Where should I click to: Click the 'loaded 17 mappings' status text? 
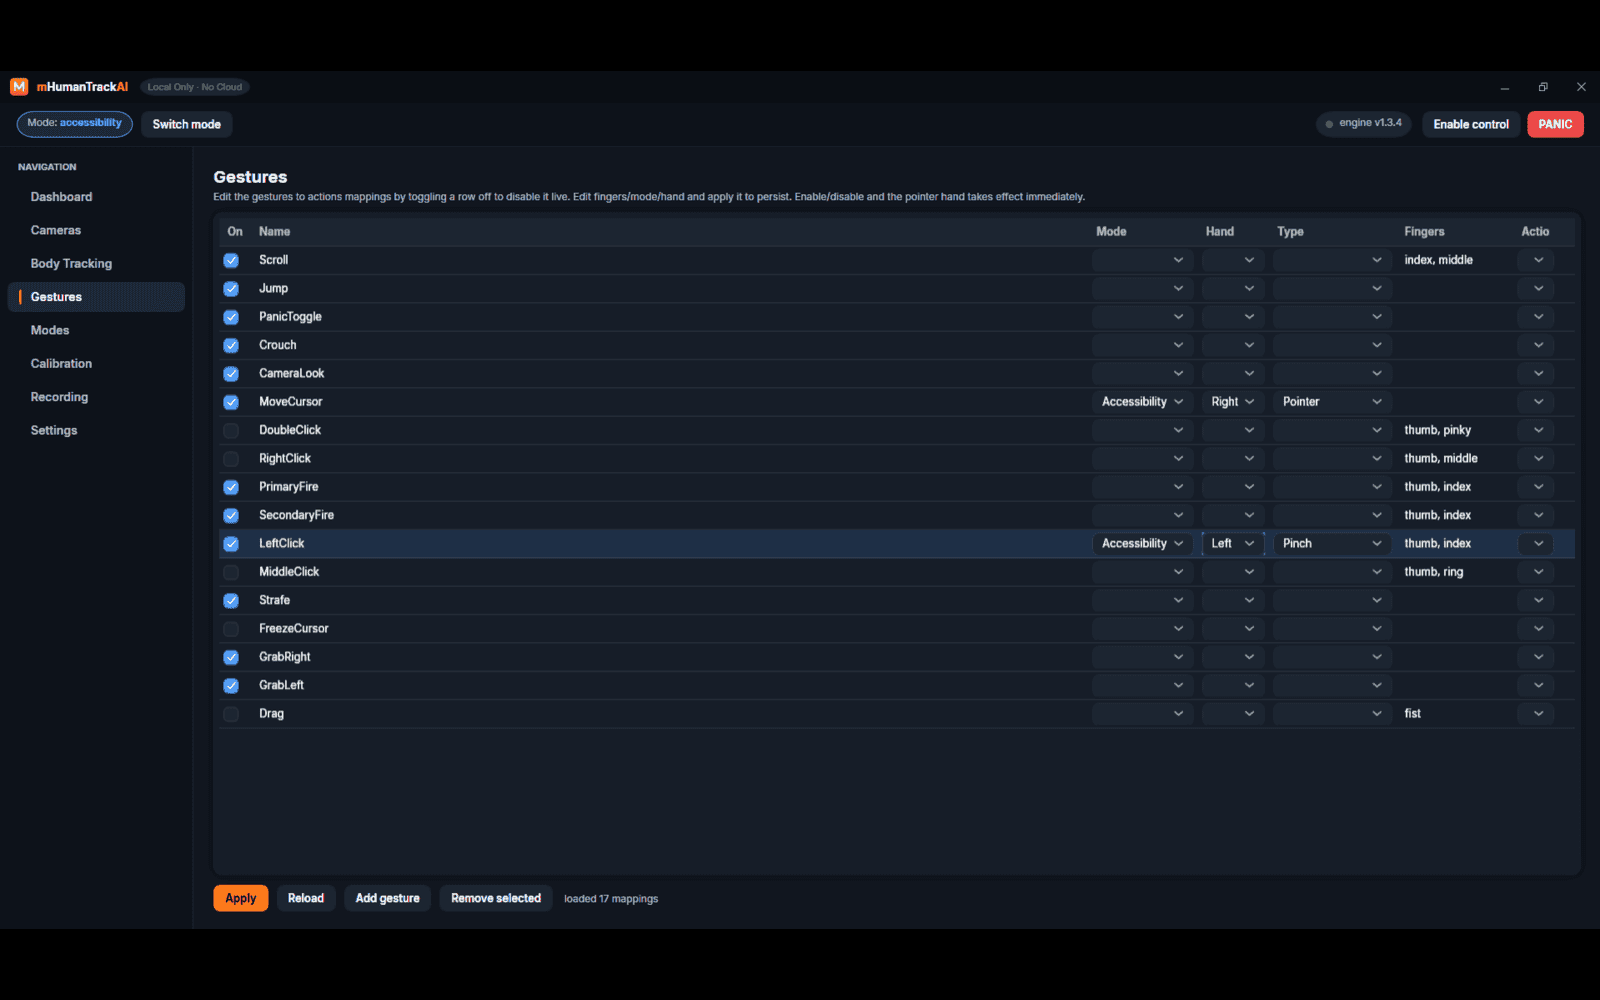coord(611,899)
